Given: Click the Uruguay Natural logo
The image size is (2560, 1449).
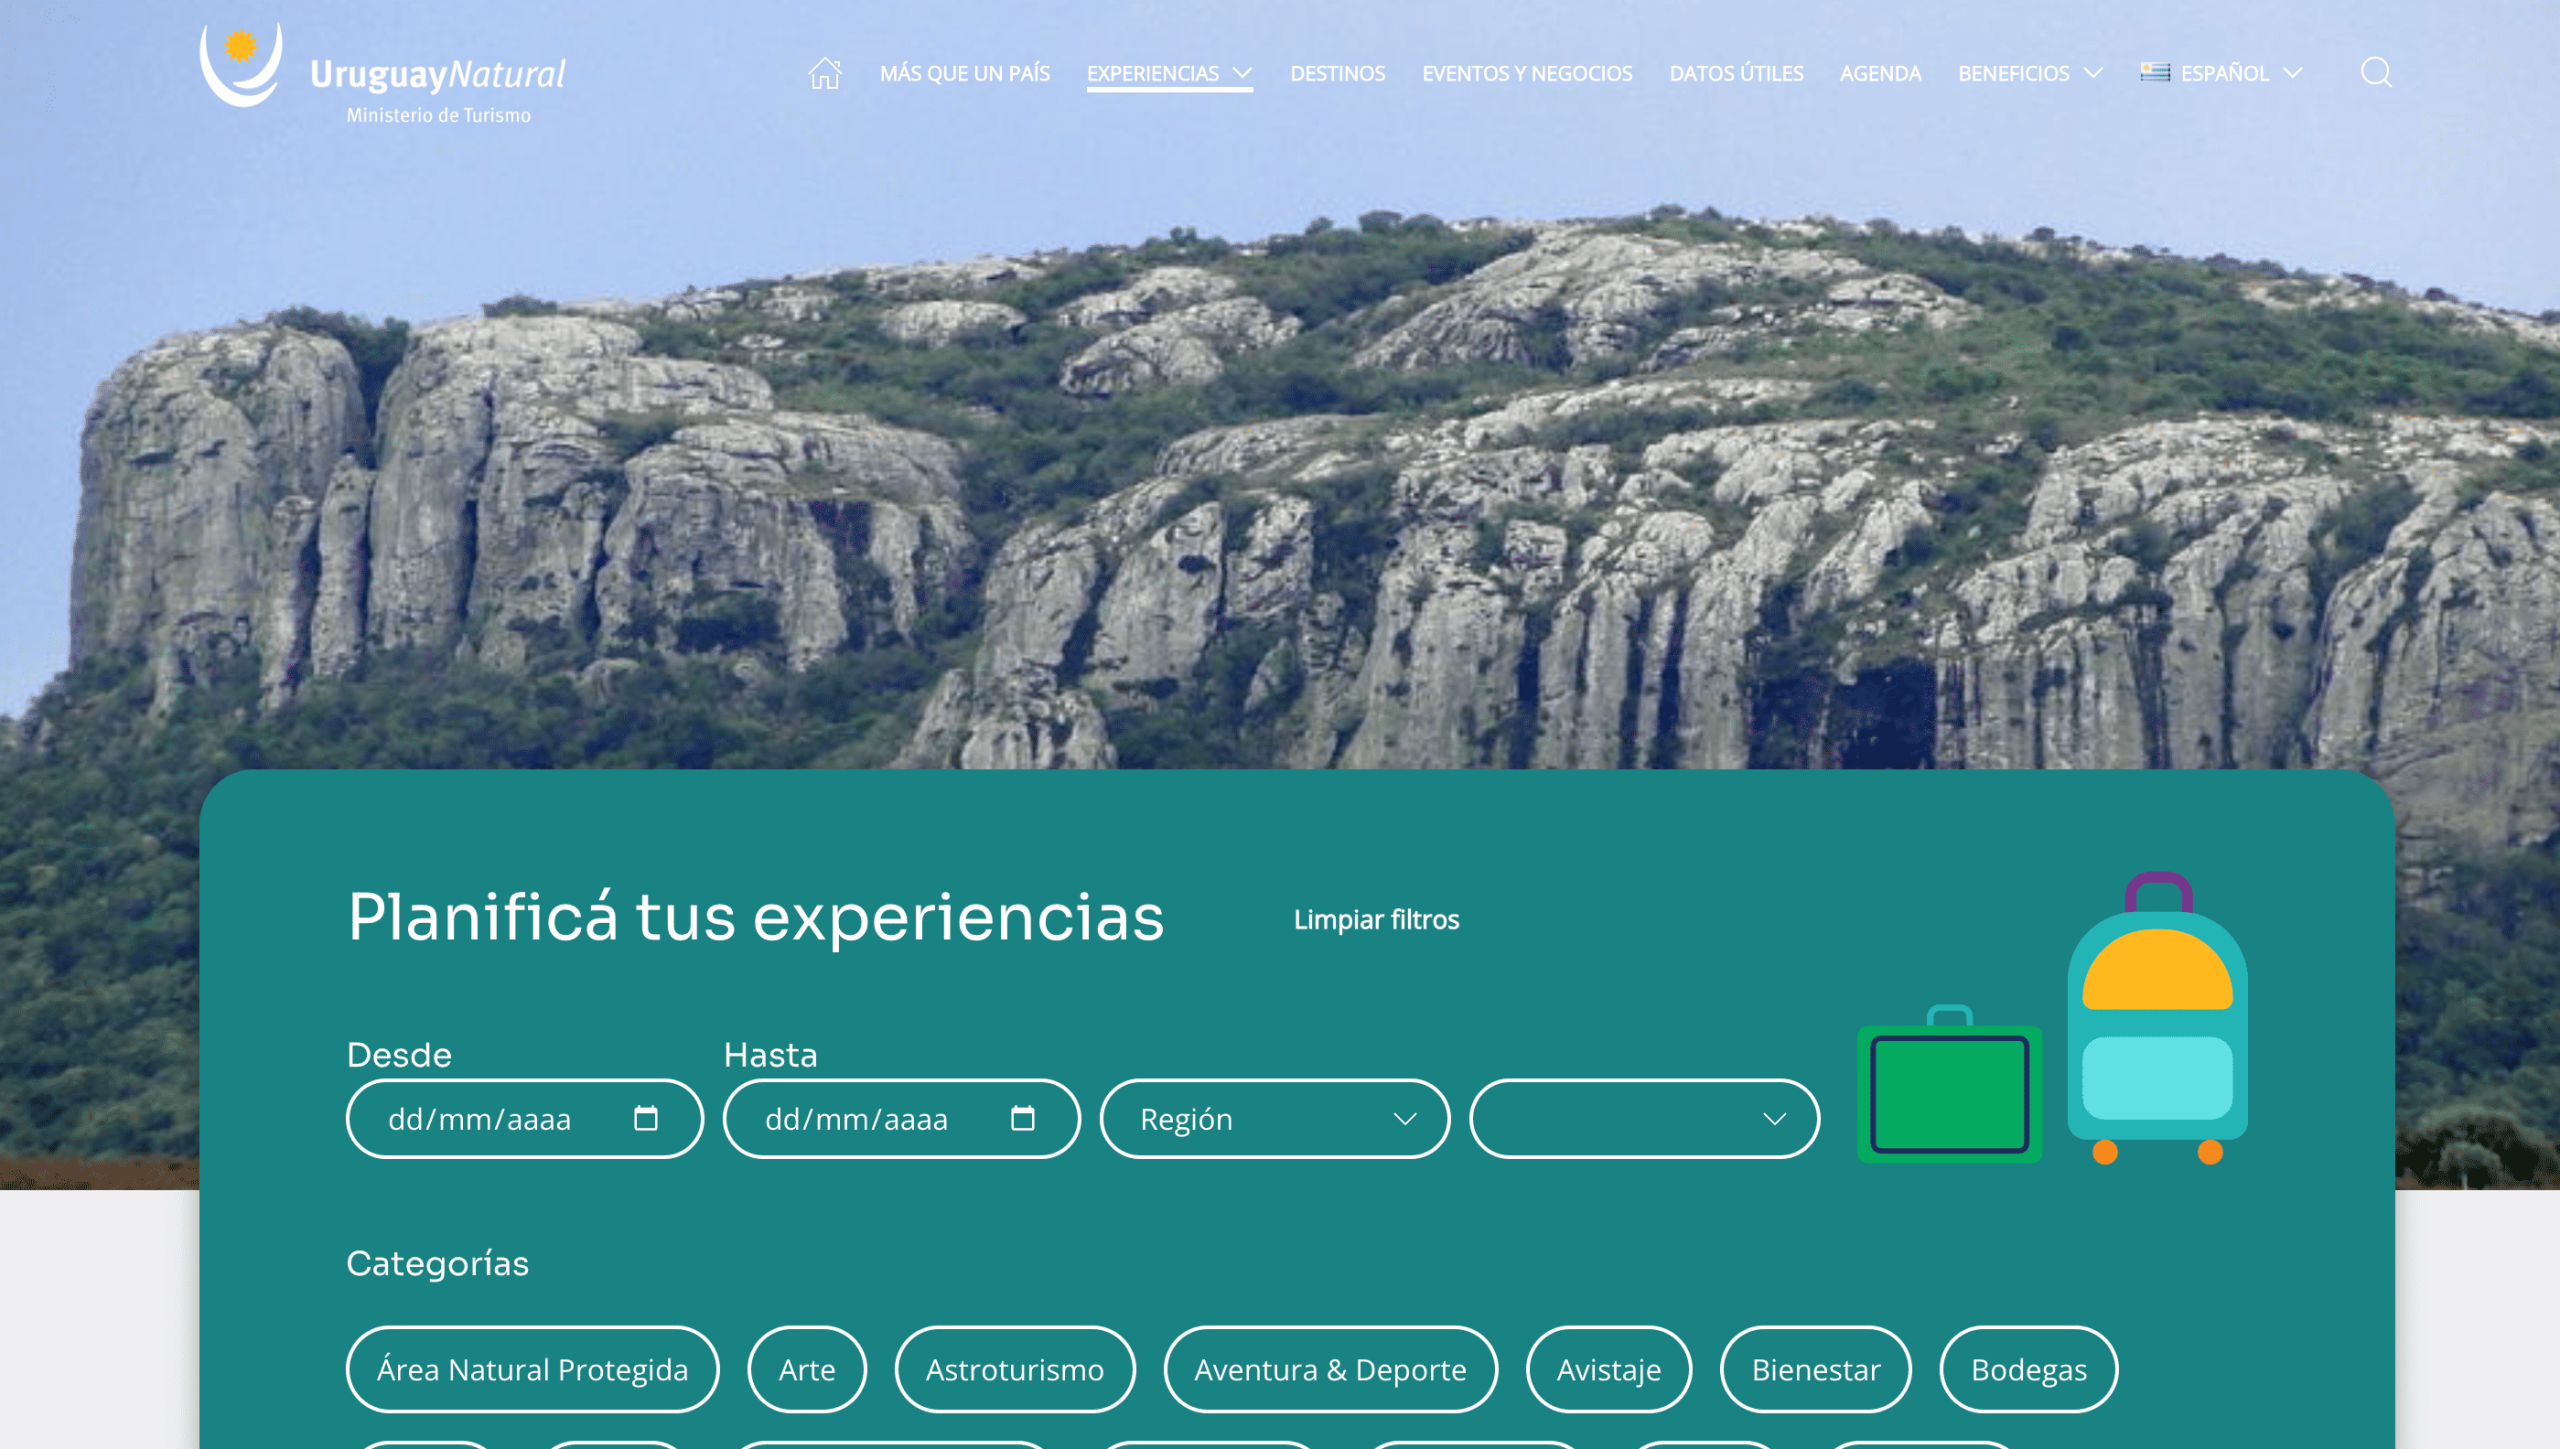Looking at the screenshot, I should coord(383,73).
